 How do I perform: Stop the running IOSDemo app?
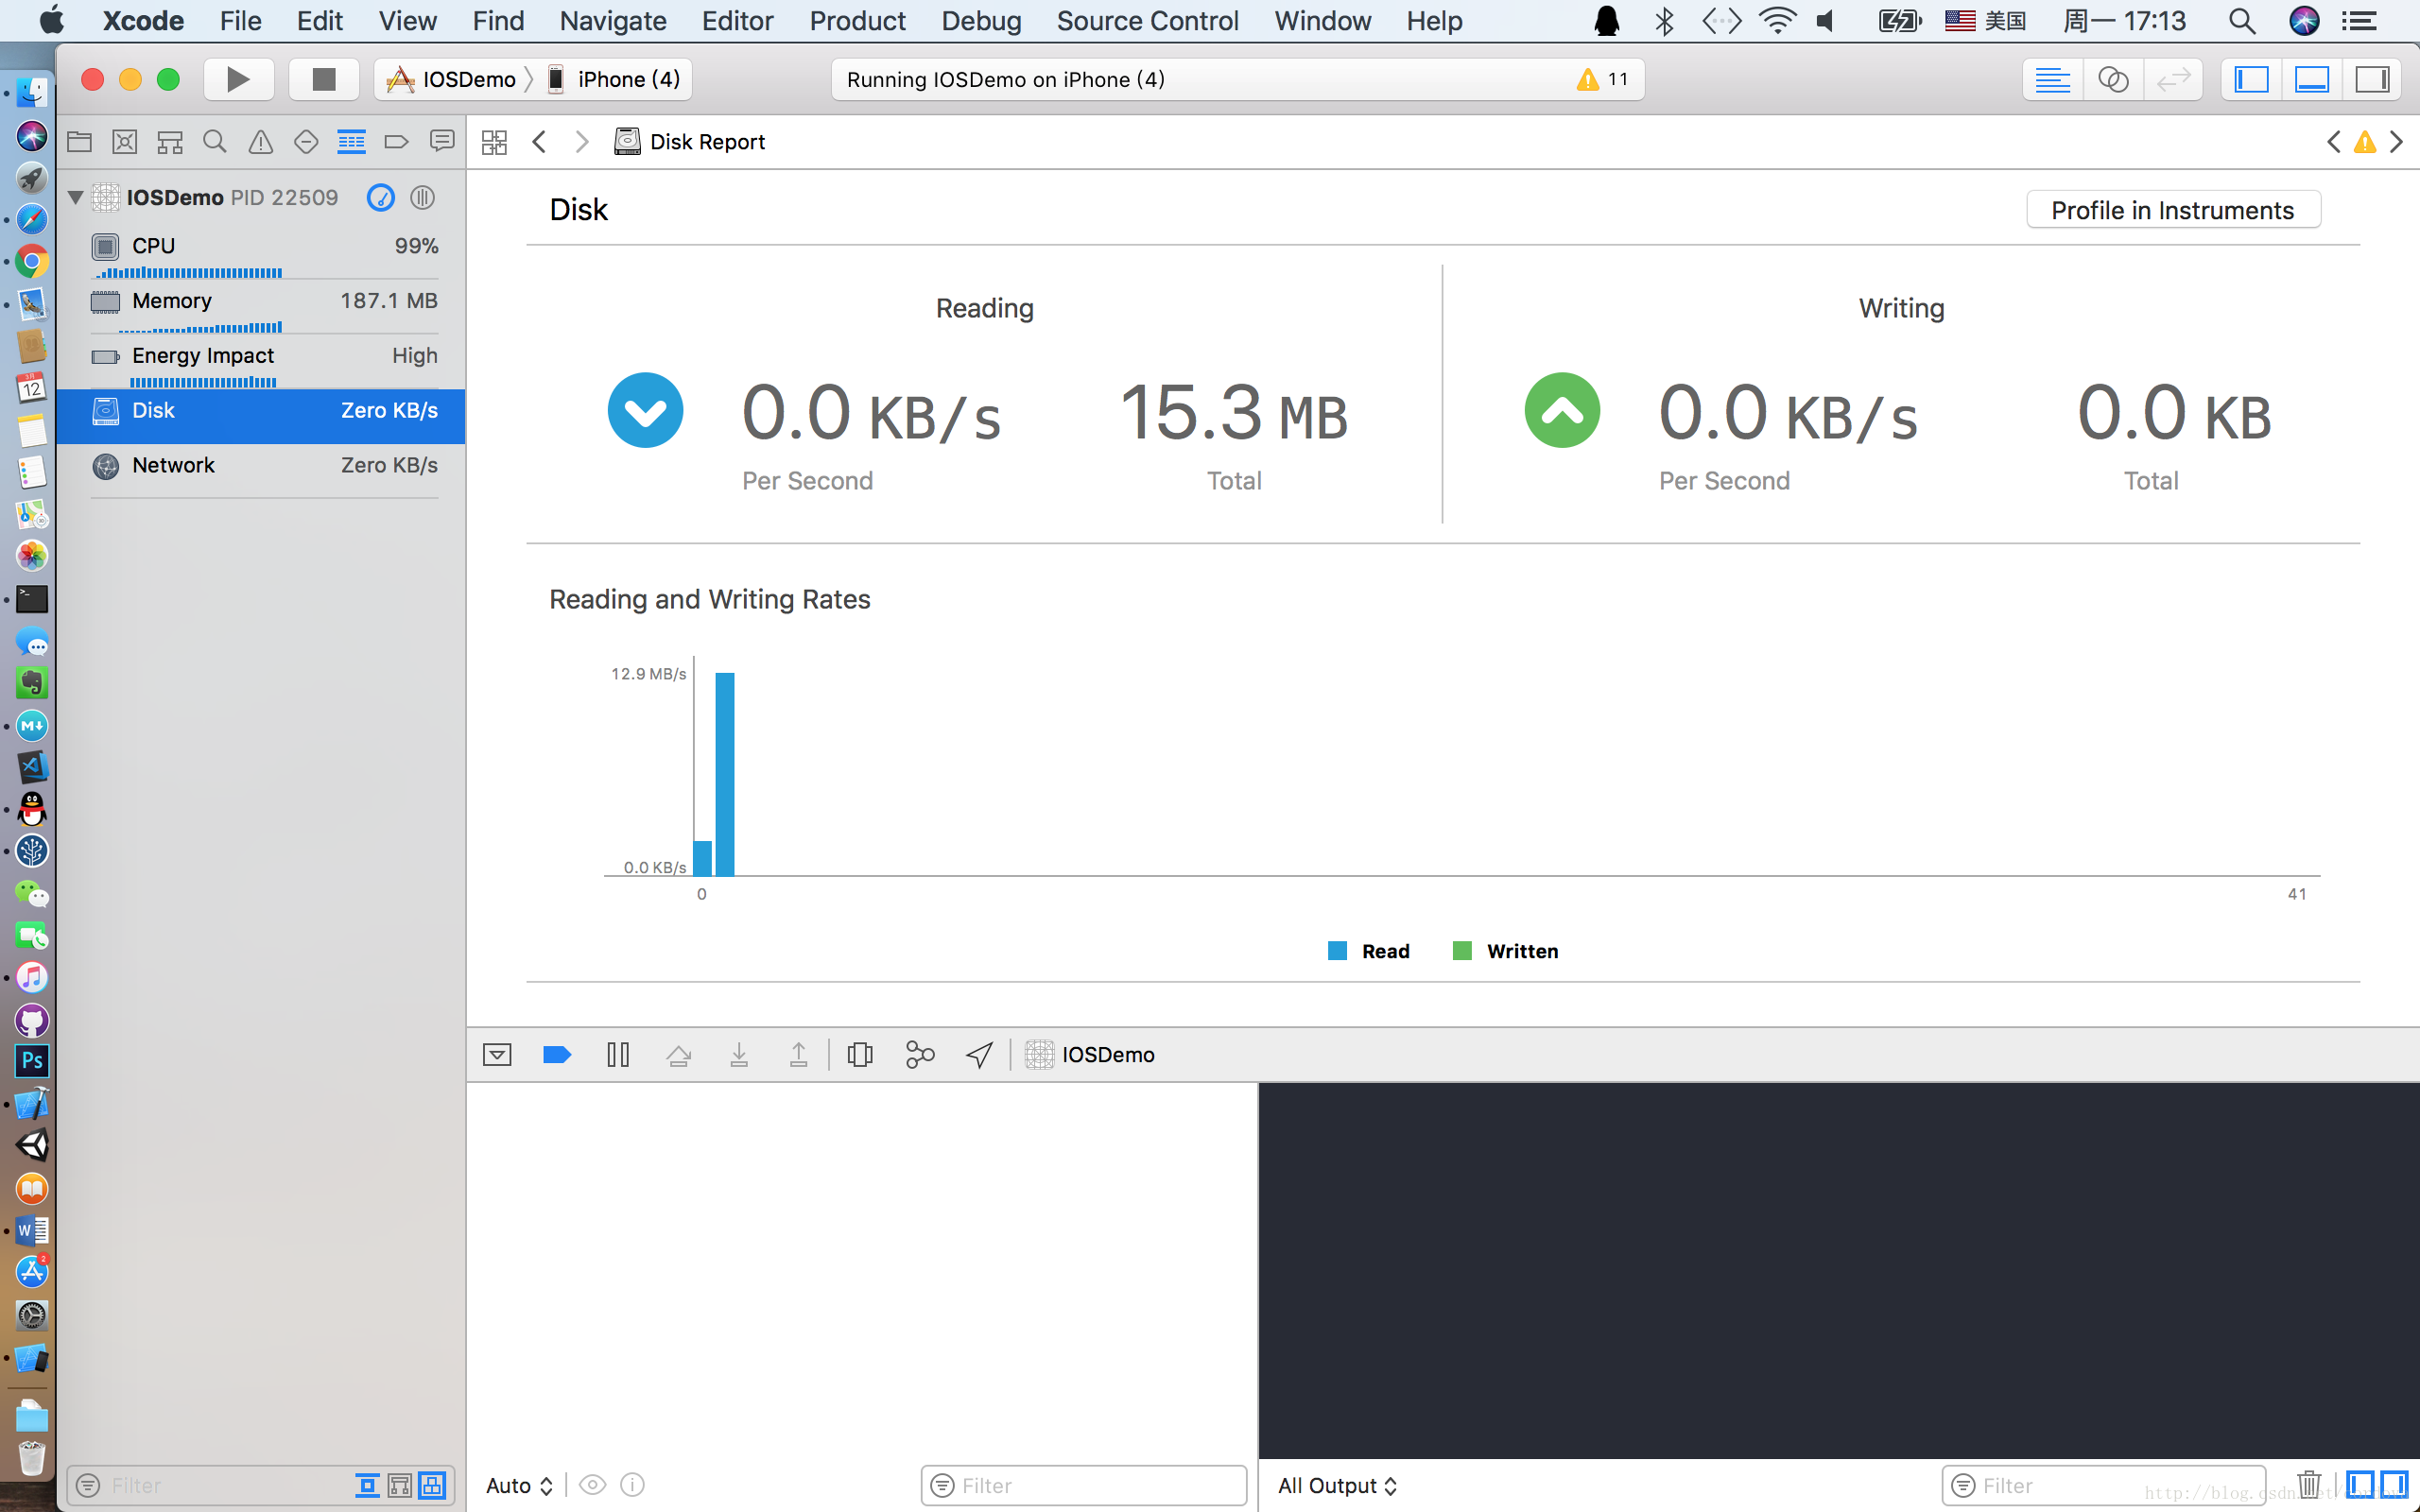323,79
